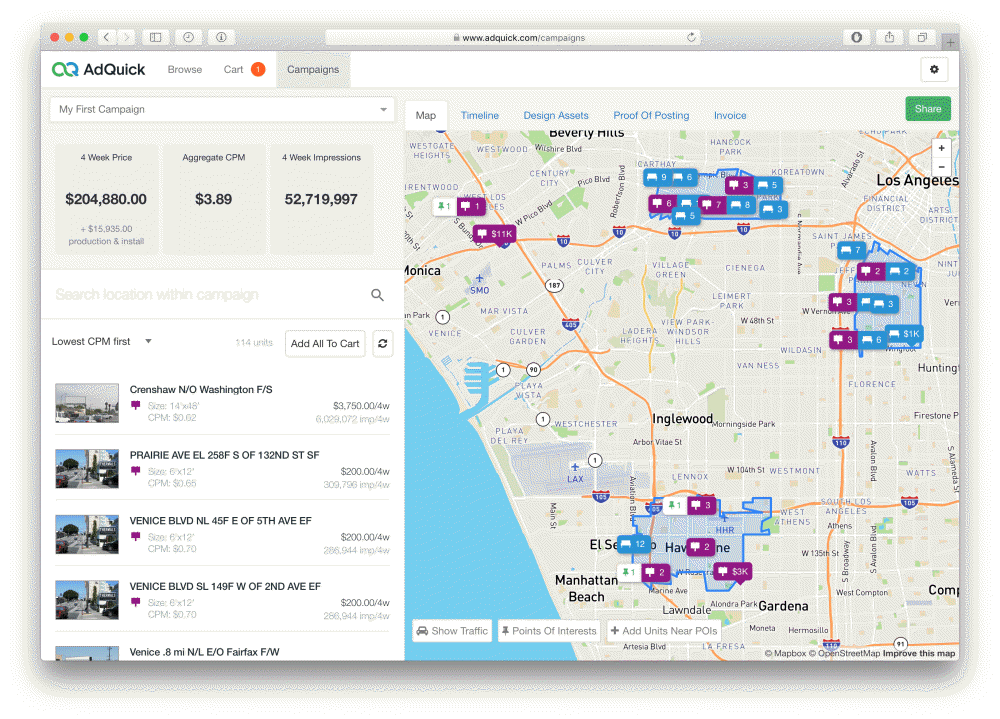Screen dimensions: 1000x719
Task: Click the AdQuick logo
Action: pyautogui.click(x=99, y=70)
